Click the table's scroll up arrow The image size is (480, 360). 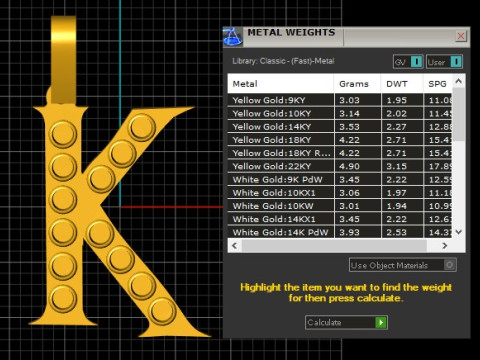(x=459, y=81)
